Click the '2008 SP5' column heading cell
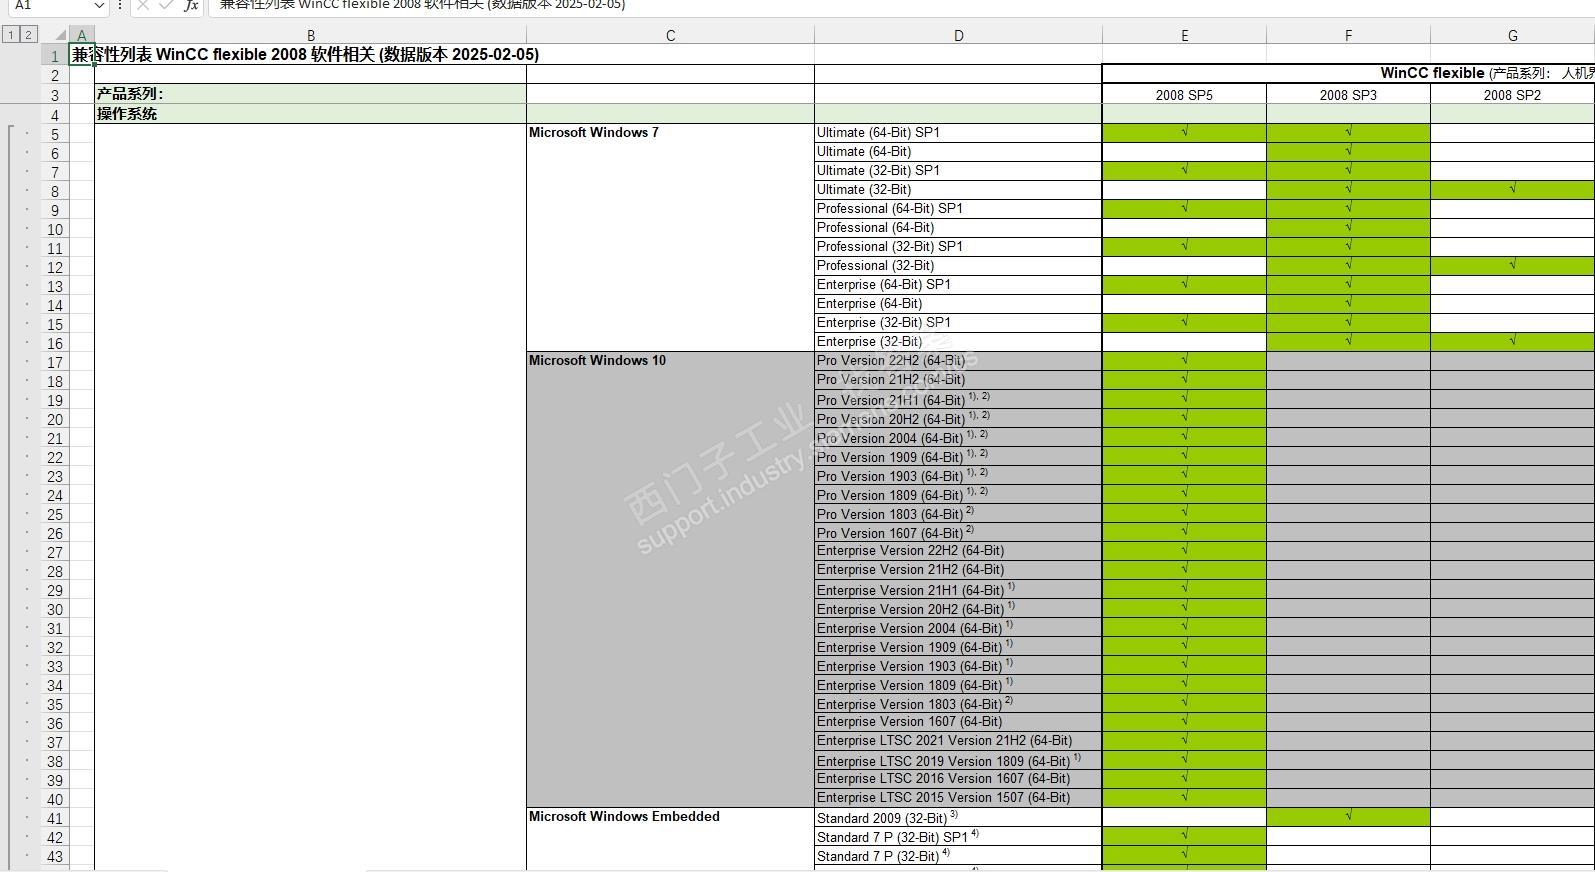 pyautogui.click(x=1184, y=95)
